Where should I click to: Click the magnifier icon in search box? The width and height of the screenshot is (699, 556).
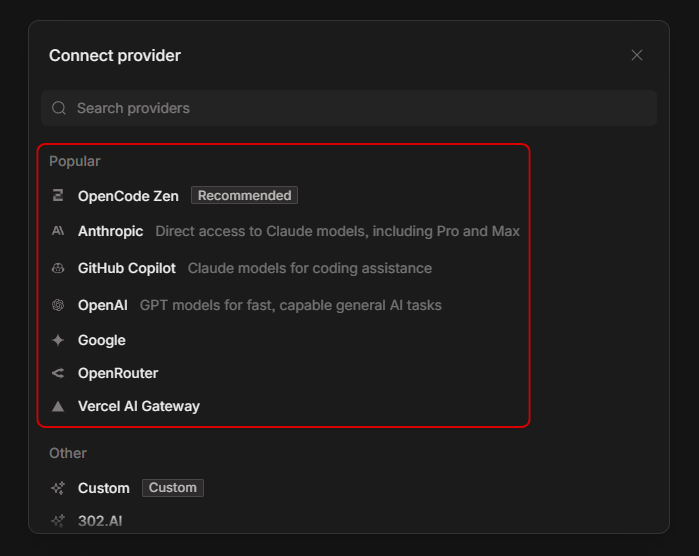pos(59,108)
